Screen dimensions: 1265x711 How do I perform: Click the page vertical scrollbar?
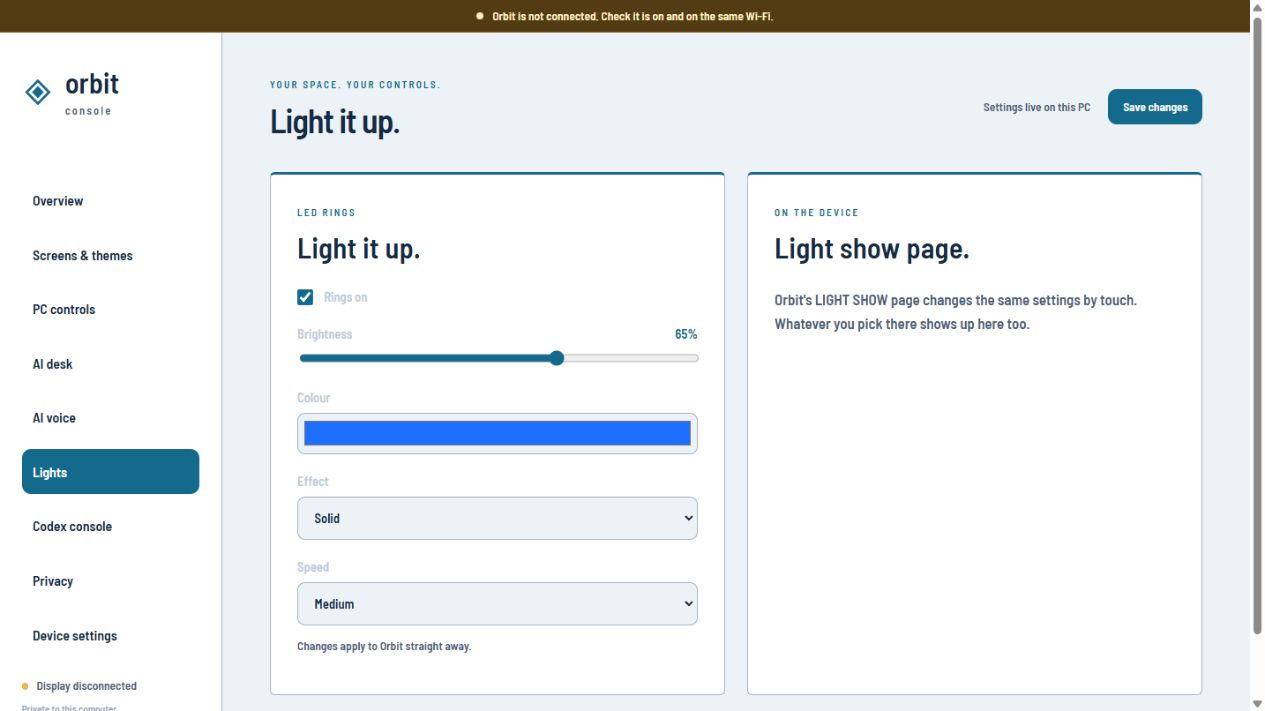click(1257, 325)
